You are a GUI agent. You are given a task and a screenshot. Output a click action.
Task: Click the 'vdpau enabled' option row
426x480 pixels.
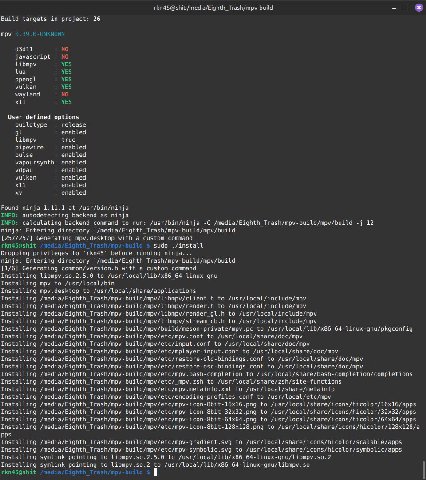(51, 170)
